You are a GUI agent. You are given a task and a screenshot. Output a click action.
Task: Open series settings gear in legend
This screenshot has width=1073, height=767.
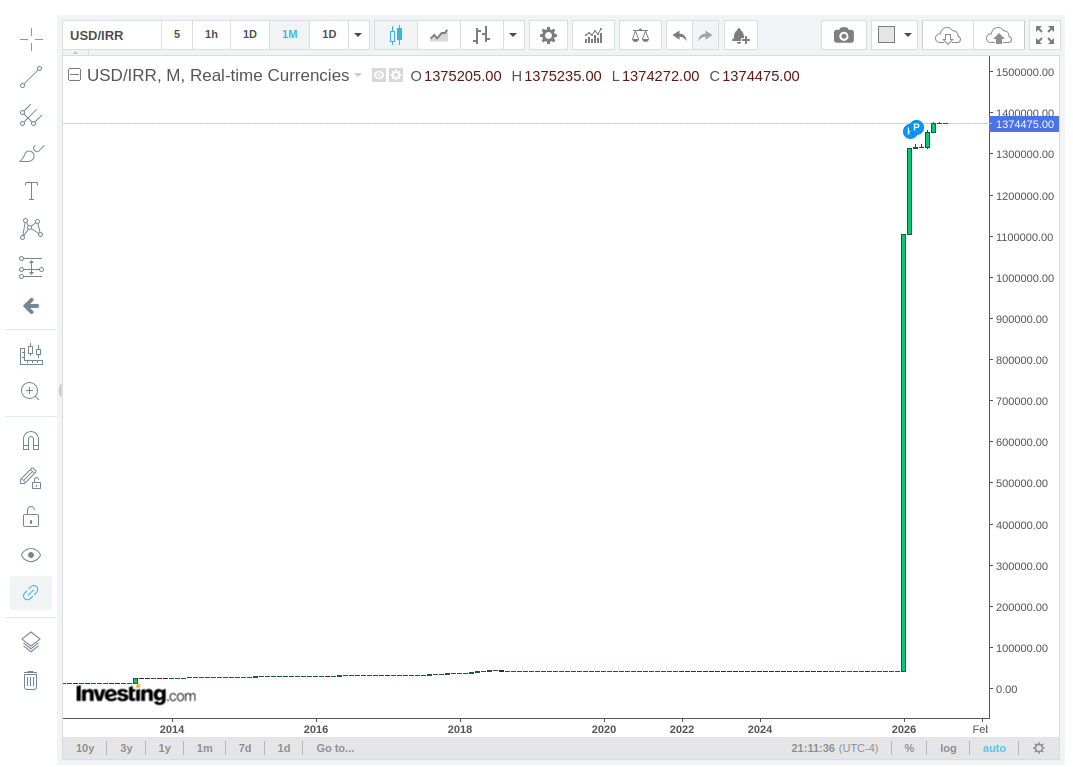[396, 75]
